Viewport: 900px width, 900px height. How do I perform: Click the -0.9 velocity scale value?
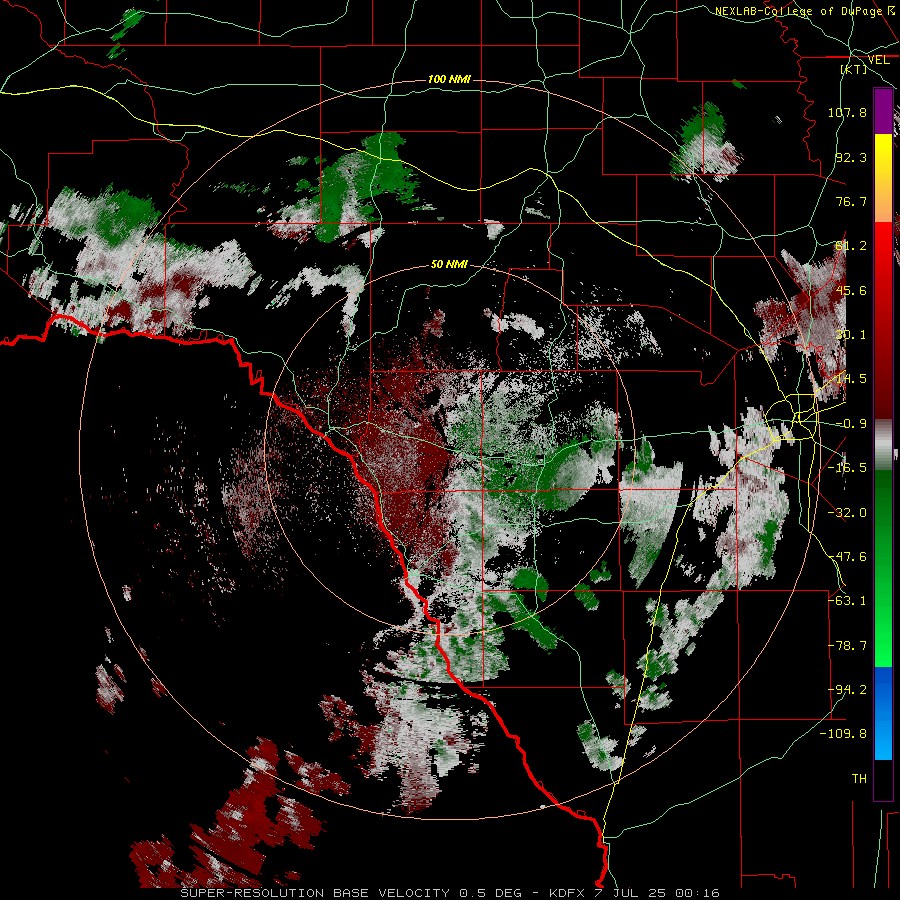pyautogui.click(x=851, y=424)
